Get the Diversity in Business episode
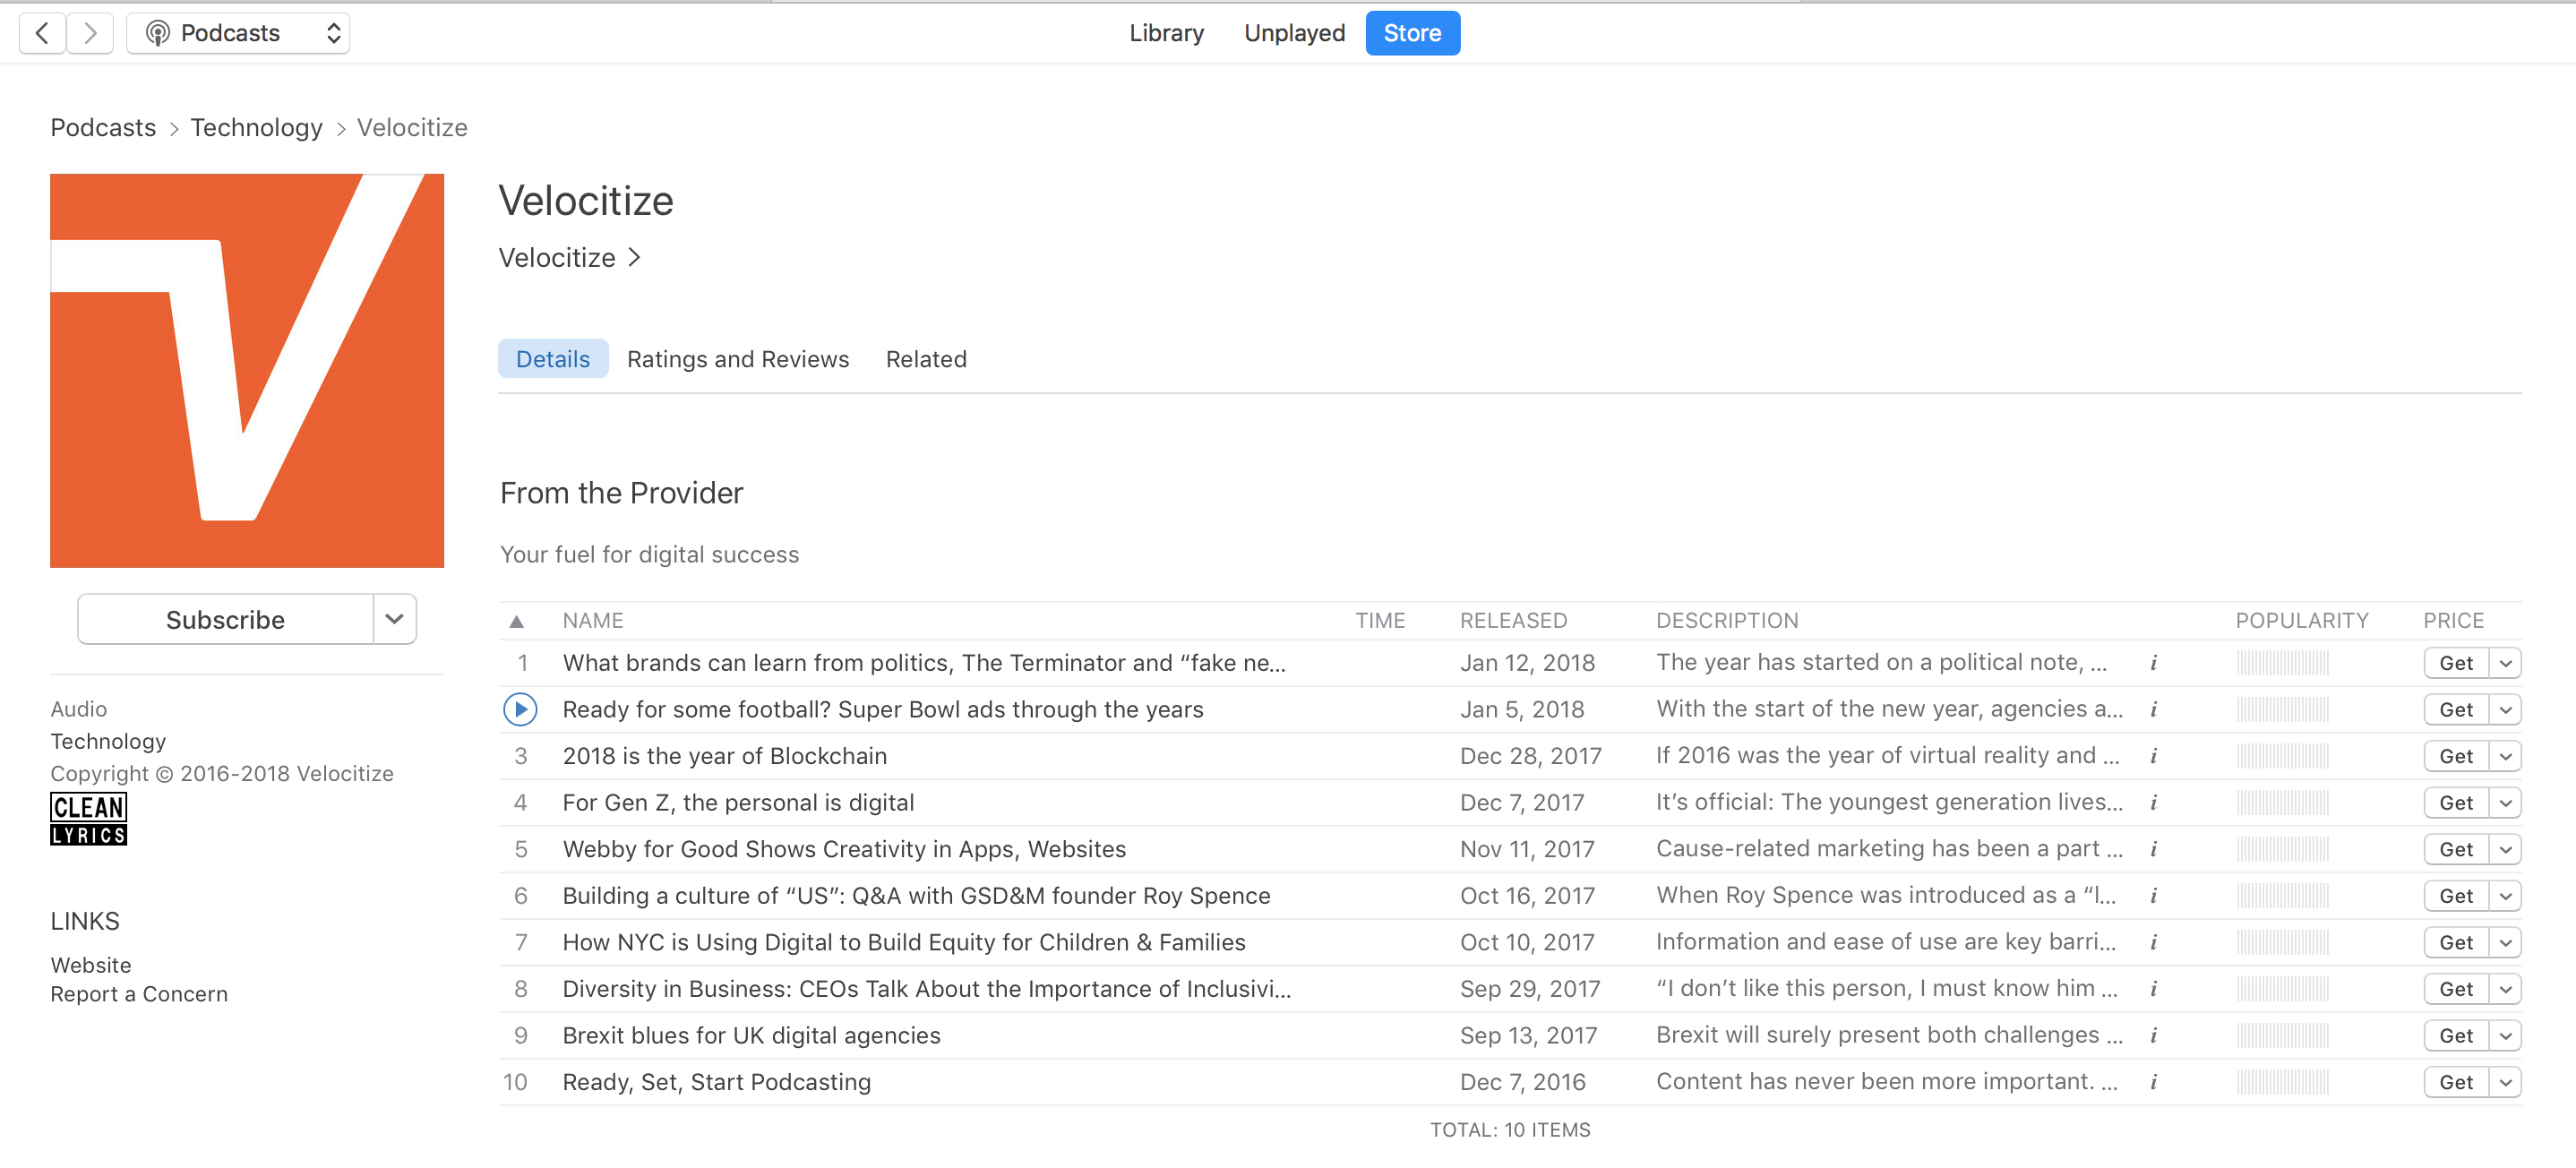The width and height of the screenshot is (2576, 1168). click(x=2456, y=989)
